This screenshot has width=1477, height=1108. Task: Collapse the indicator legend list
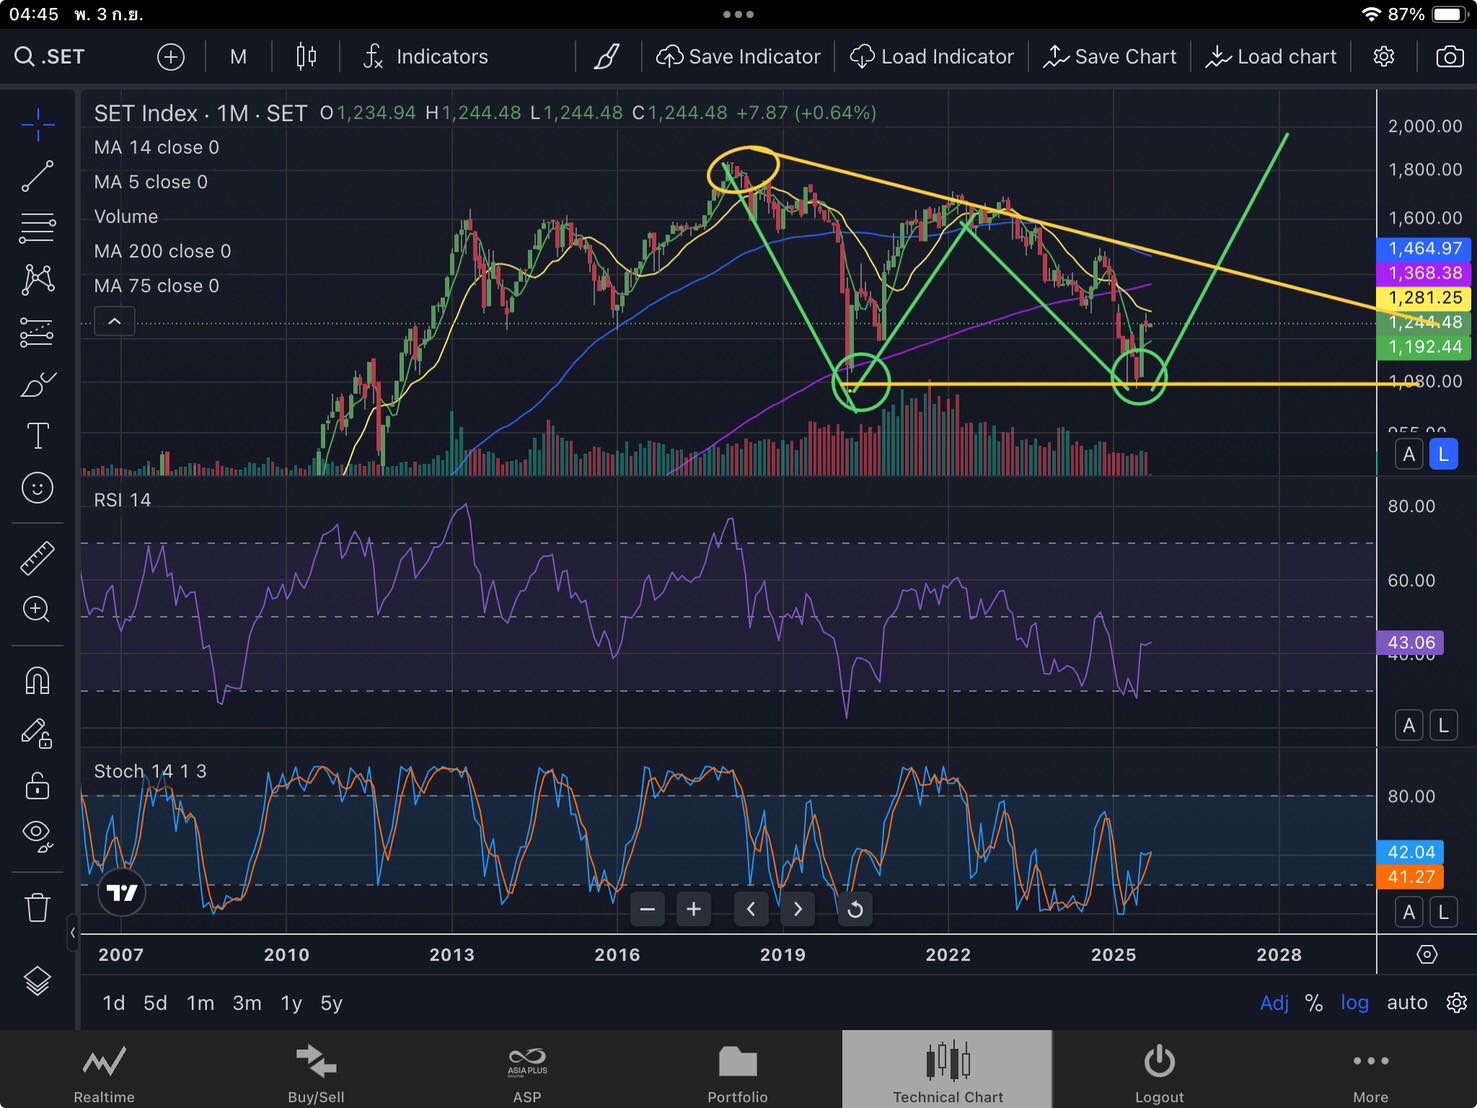click(114, 321)
